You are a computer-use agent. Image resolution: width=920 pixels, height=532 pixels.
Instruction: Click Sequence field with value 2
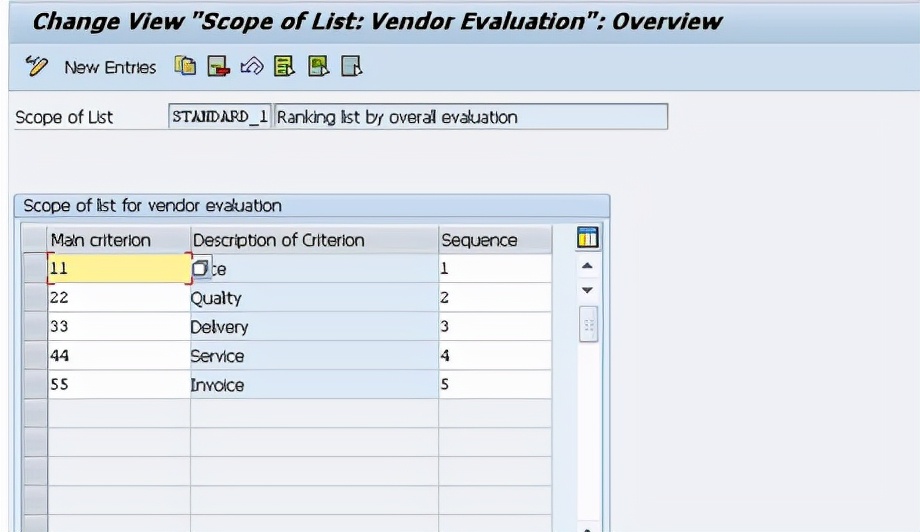[495, 297]
